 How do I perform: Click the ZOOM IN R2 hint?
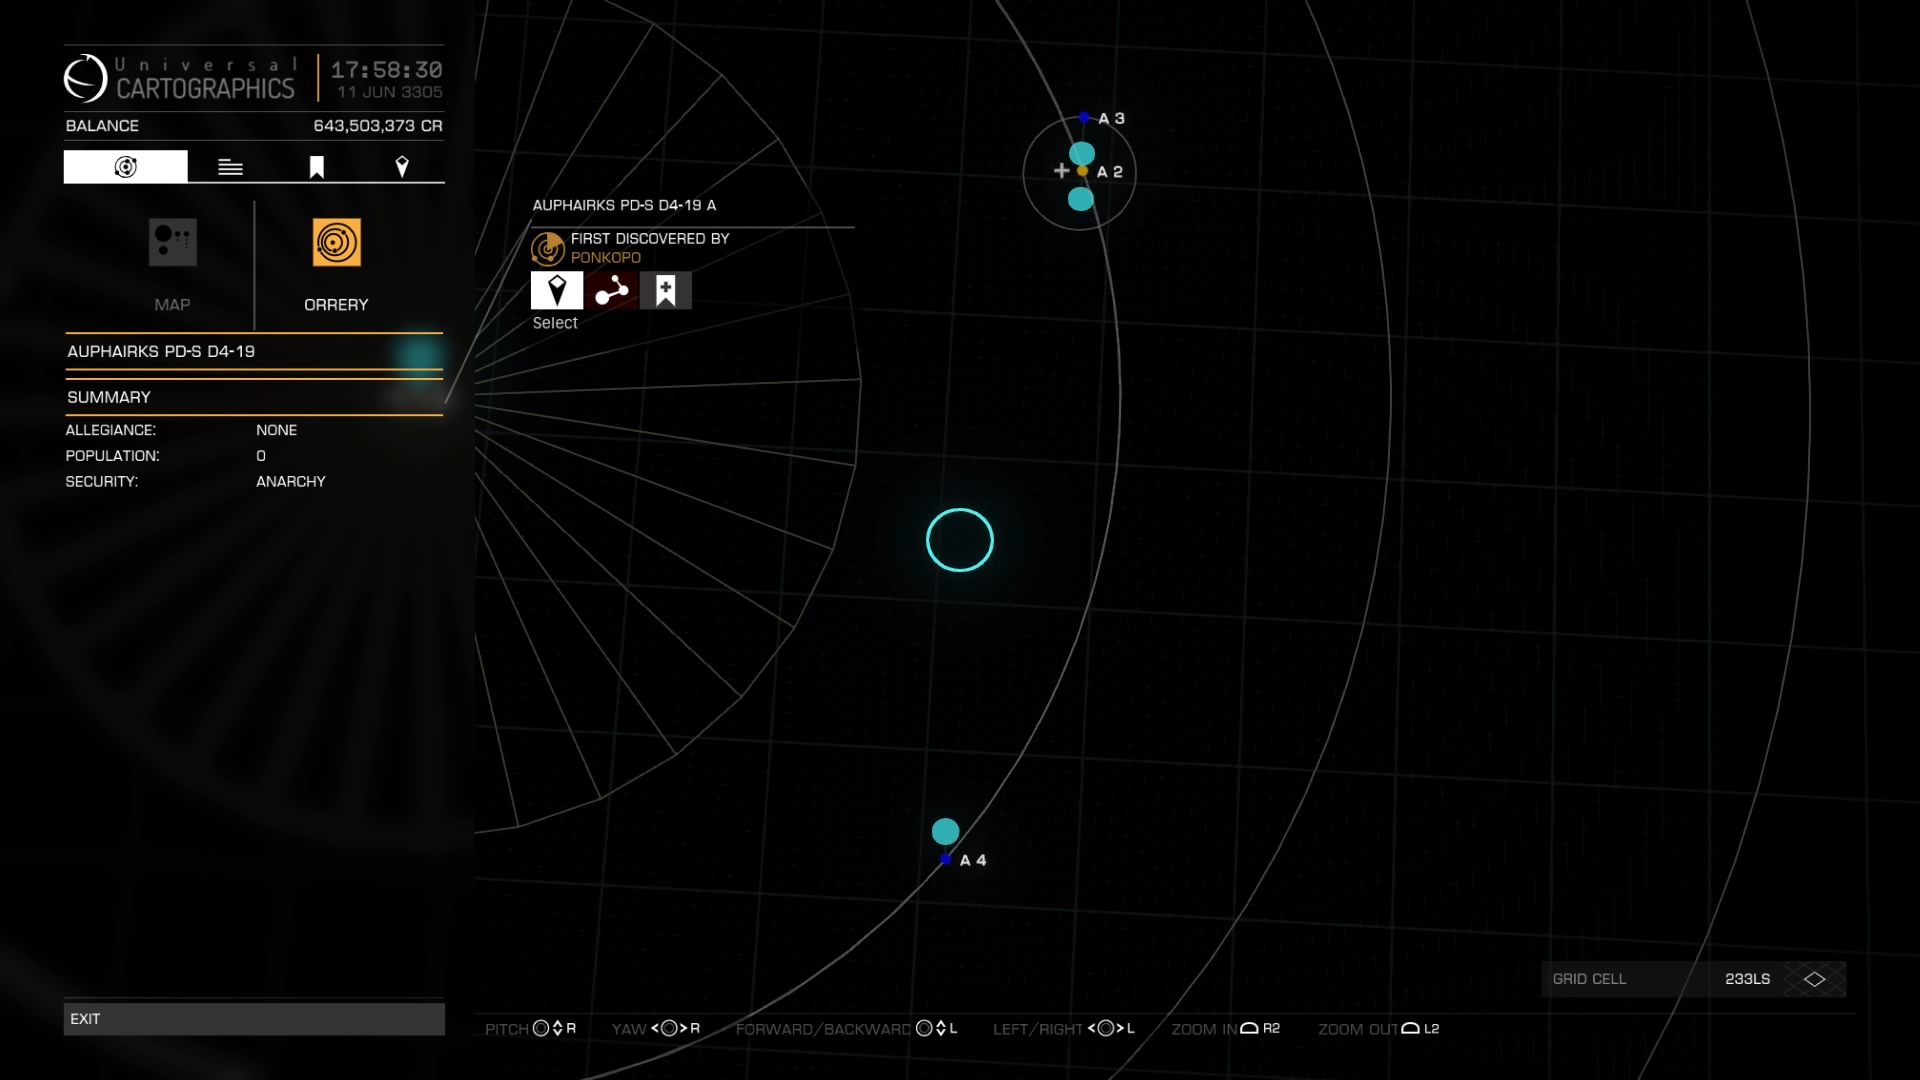coord(1226,1029)
